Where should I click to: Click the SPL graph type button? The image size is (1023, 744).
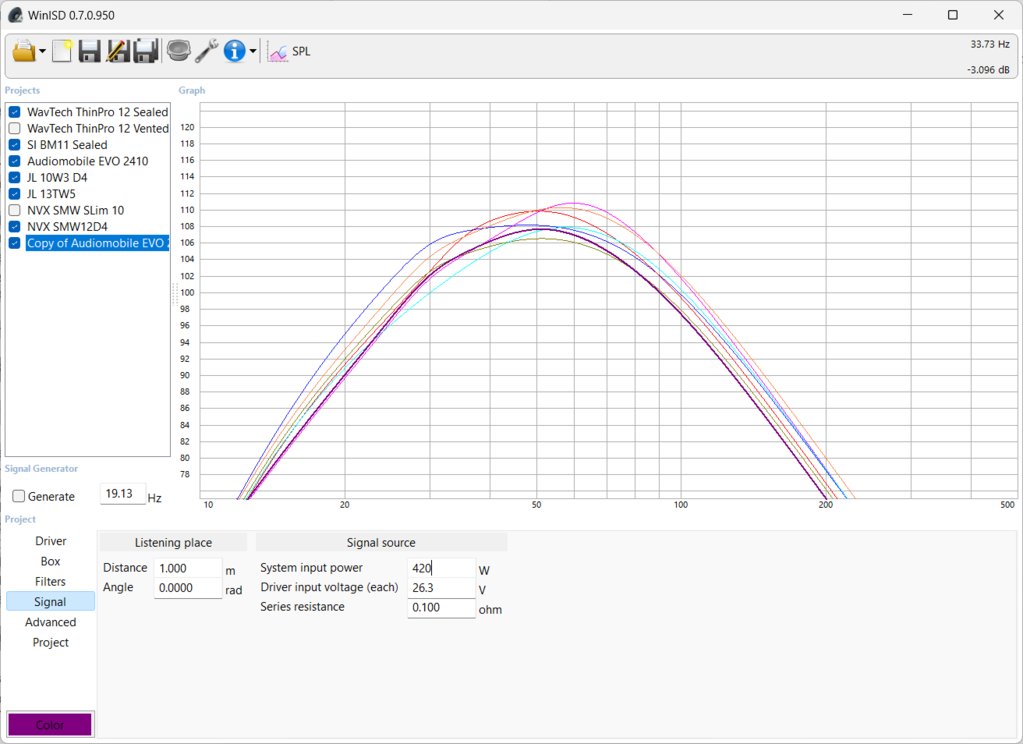tap(289, 52)
